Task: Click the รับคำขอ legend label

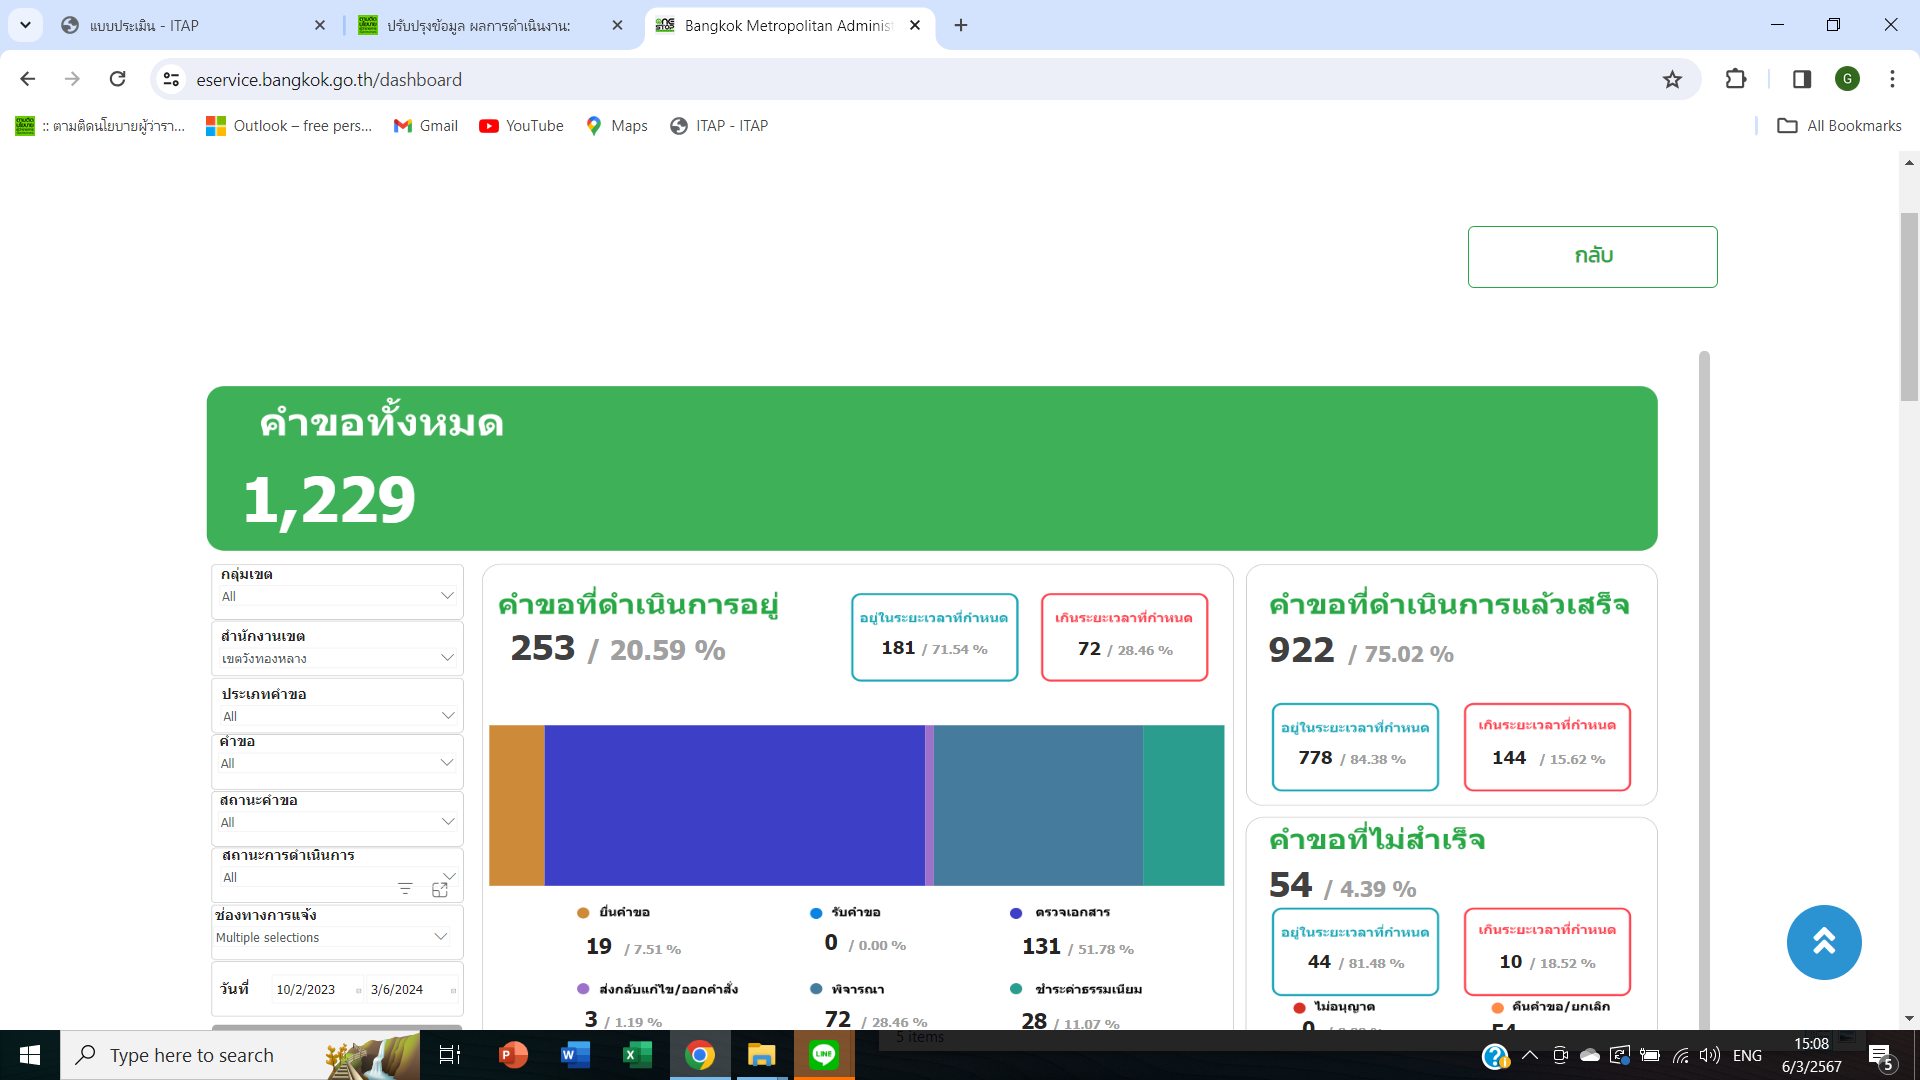Action: coord(856,913)
